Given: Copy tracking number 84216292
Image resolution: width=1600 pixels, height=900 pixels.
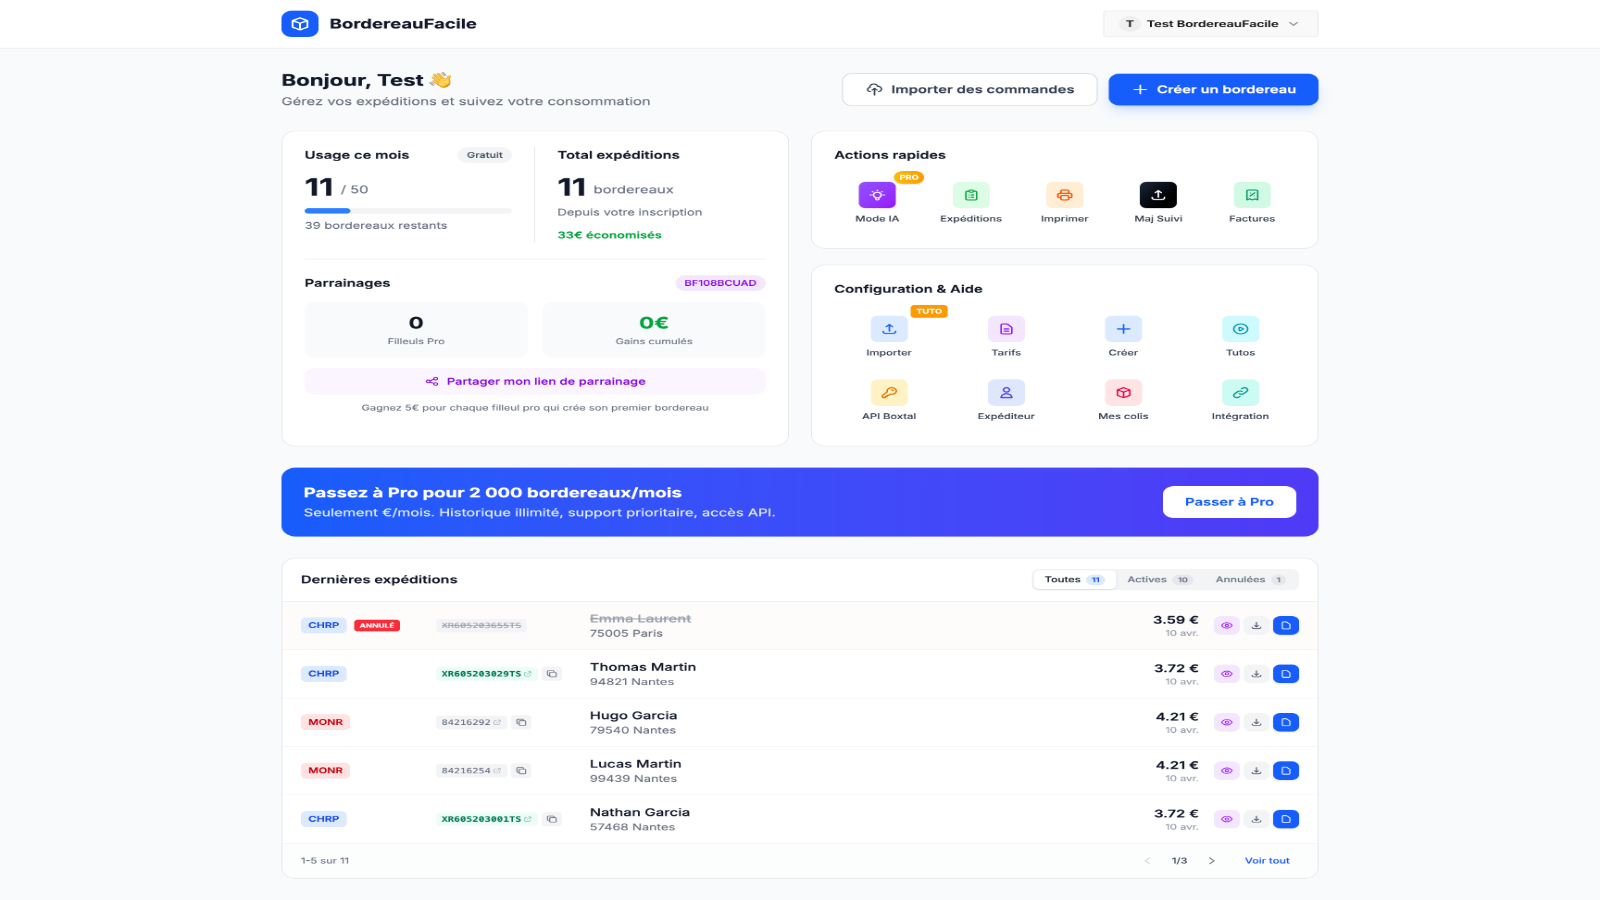Looking at the screenshot, I should 521,722.
